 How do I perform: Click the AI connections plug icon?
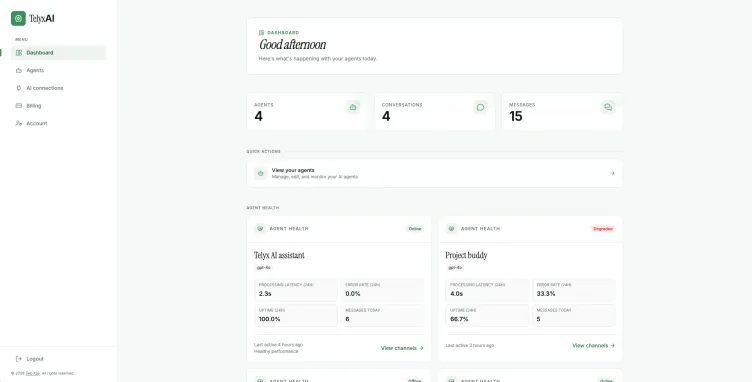(x=19, y=88)
